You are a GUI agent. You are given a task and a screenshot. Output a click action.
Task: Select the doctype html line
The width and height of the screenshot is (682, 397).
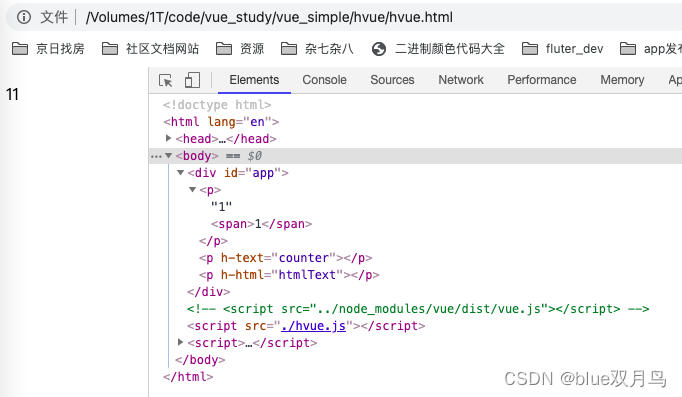(217, 105)
